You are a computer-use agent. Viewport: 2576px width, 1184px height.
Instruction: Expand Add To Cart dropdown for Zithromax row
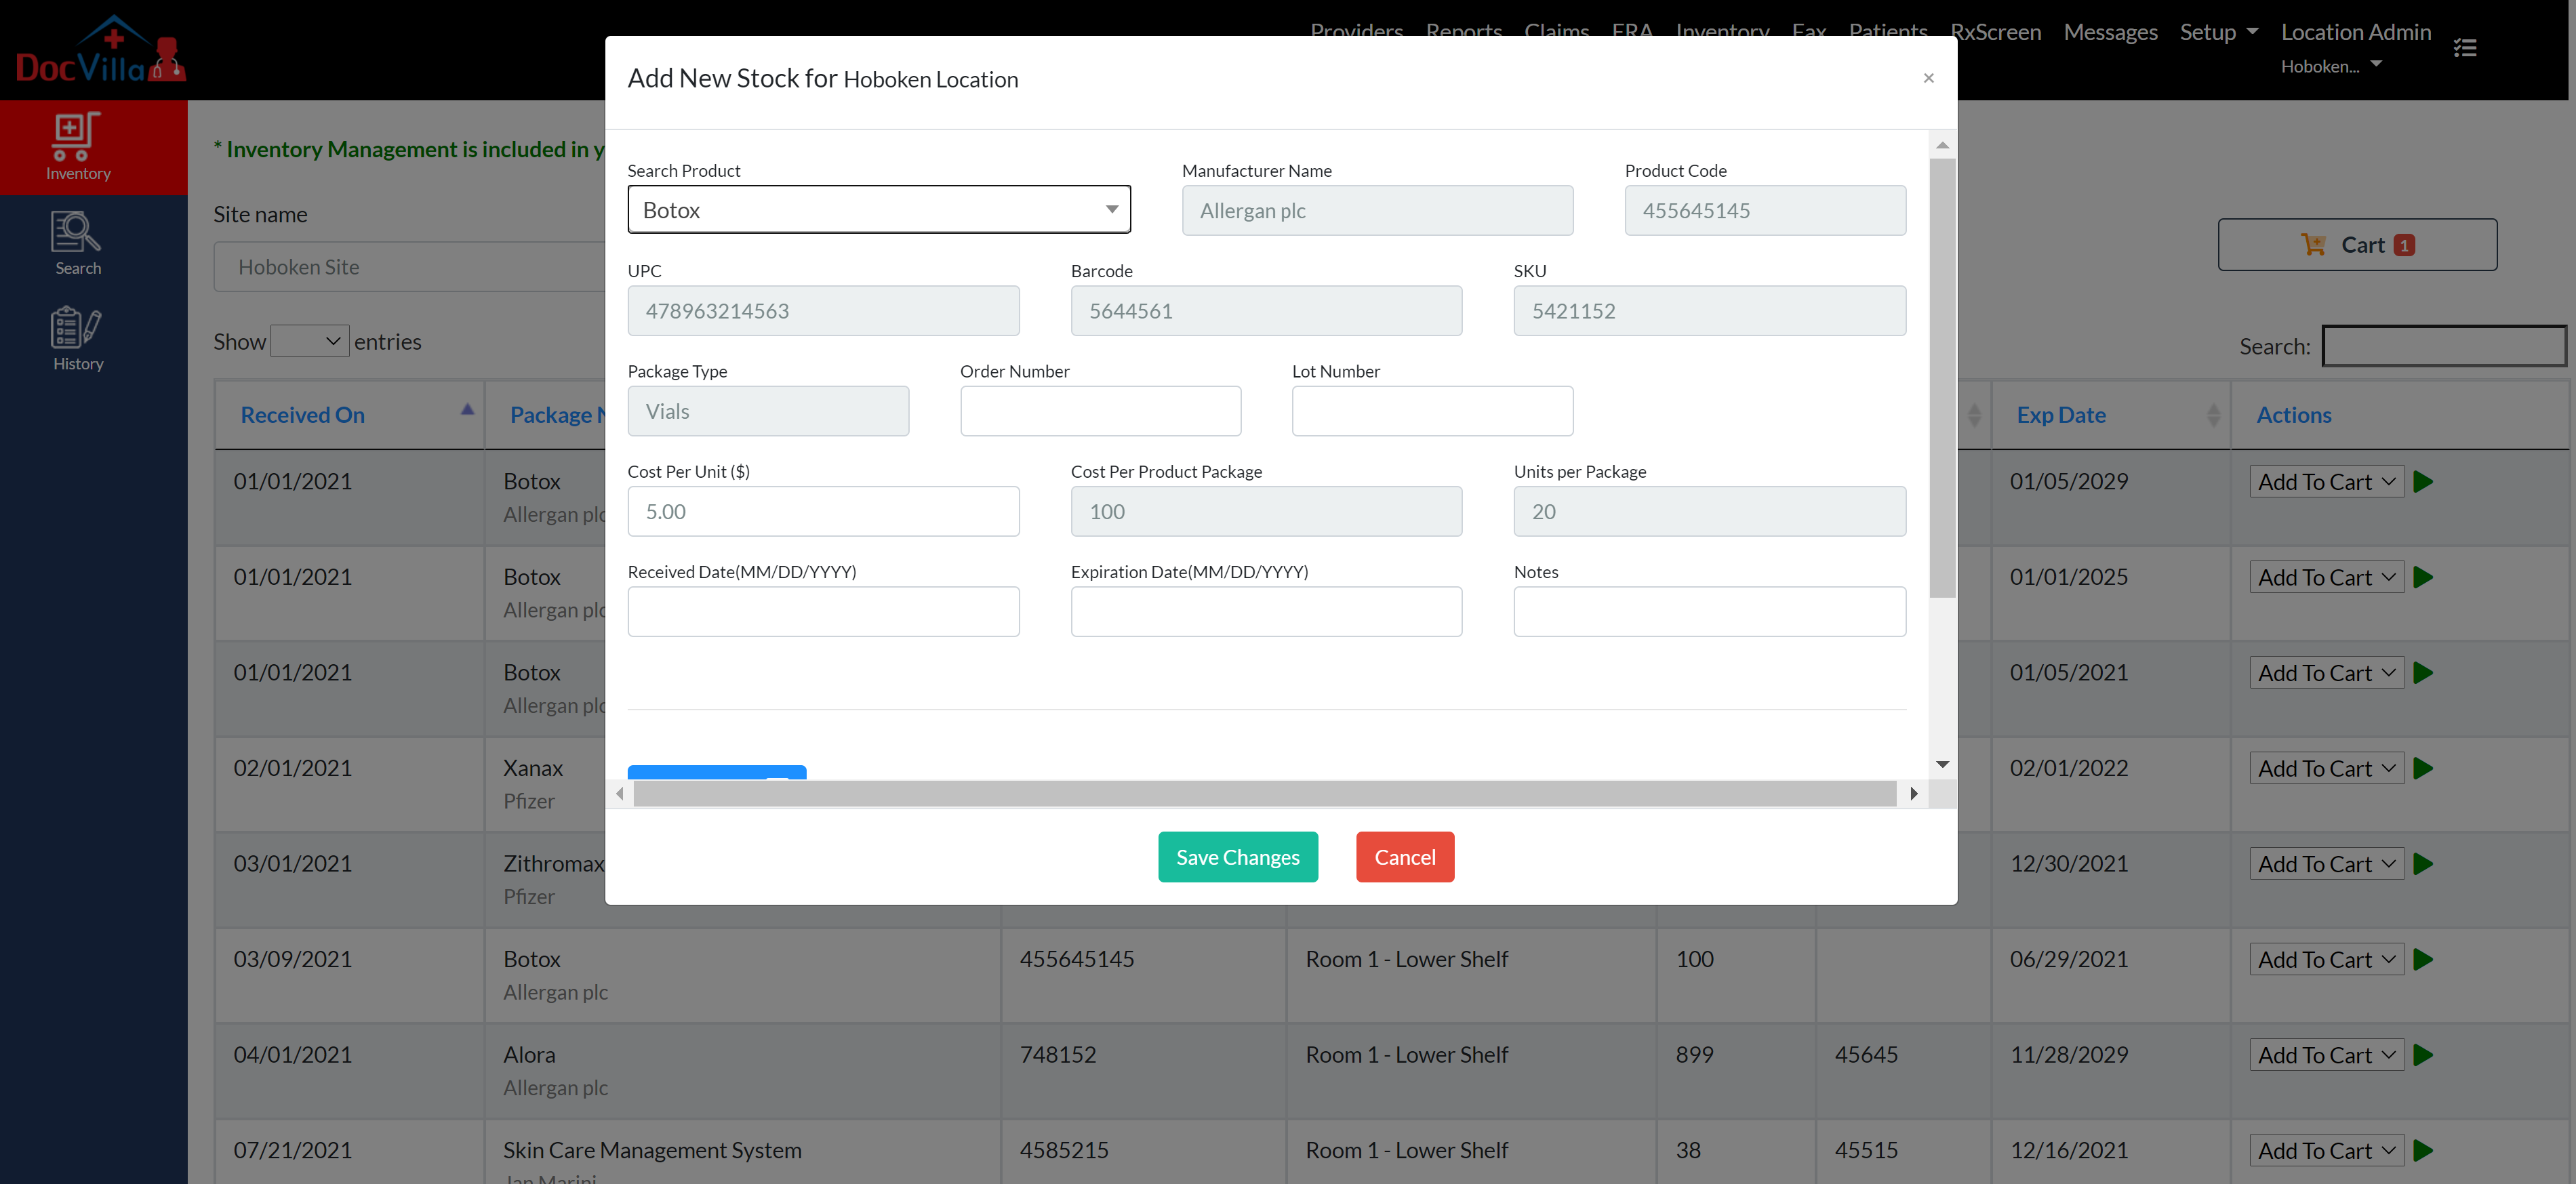point(2326,864)
